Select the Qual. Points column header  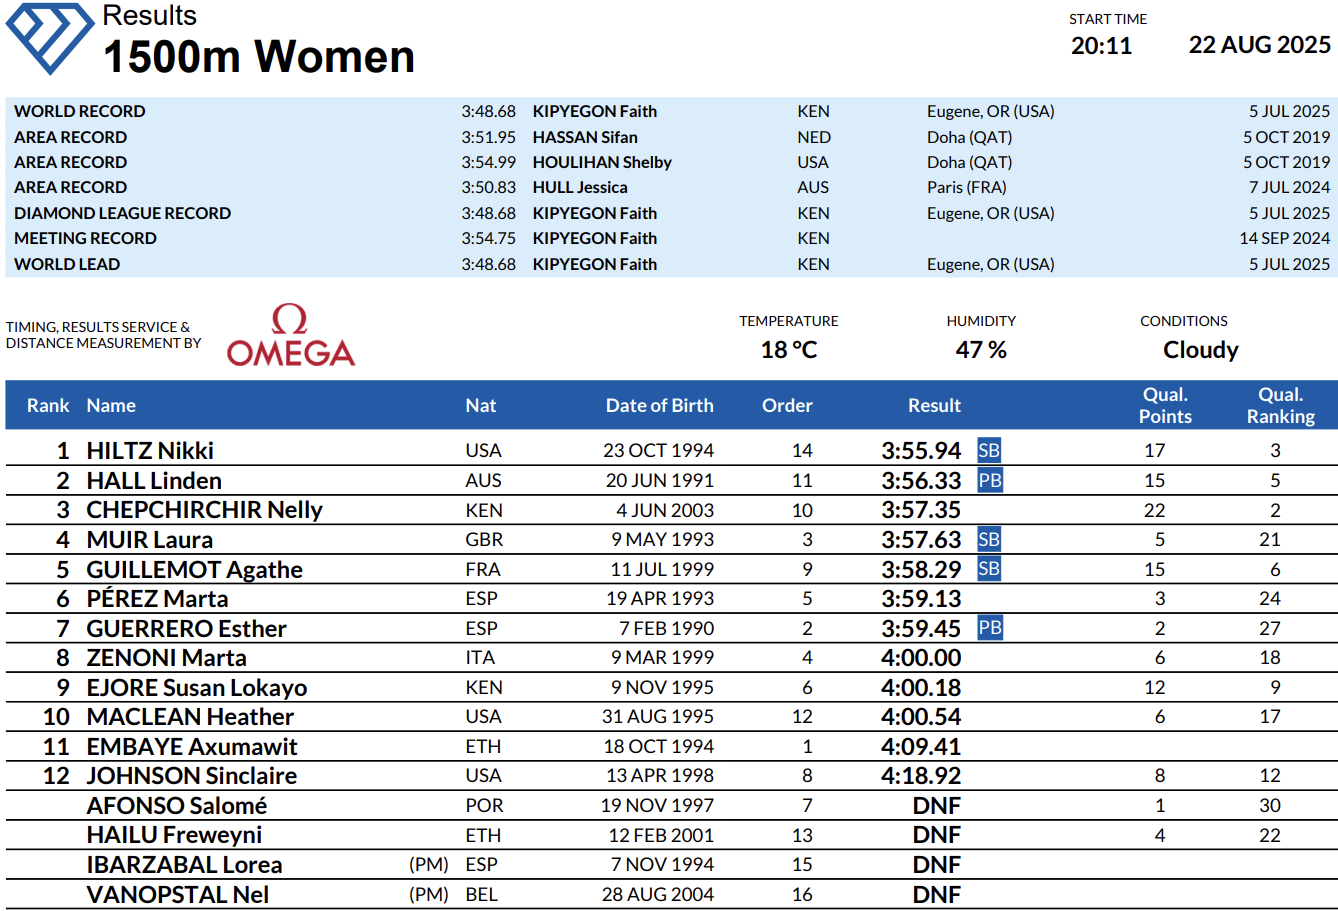[x=1165, y=405]
